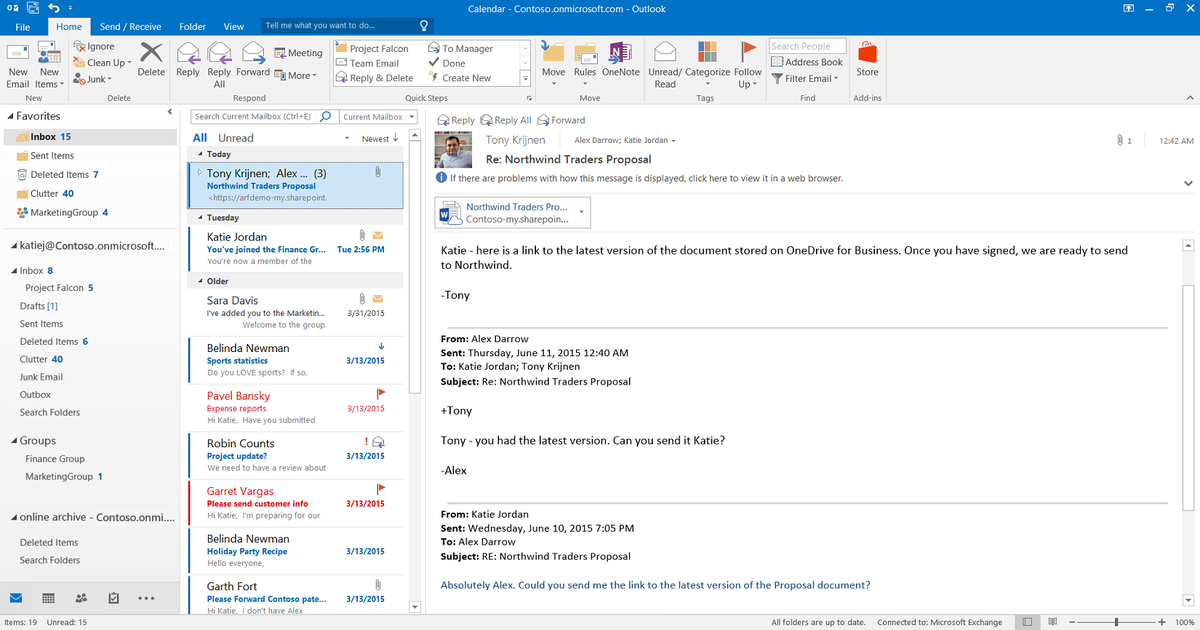Select the Unread filter in message list
This screenshot has height=630, width=1200.
click(236, 138)
